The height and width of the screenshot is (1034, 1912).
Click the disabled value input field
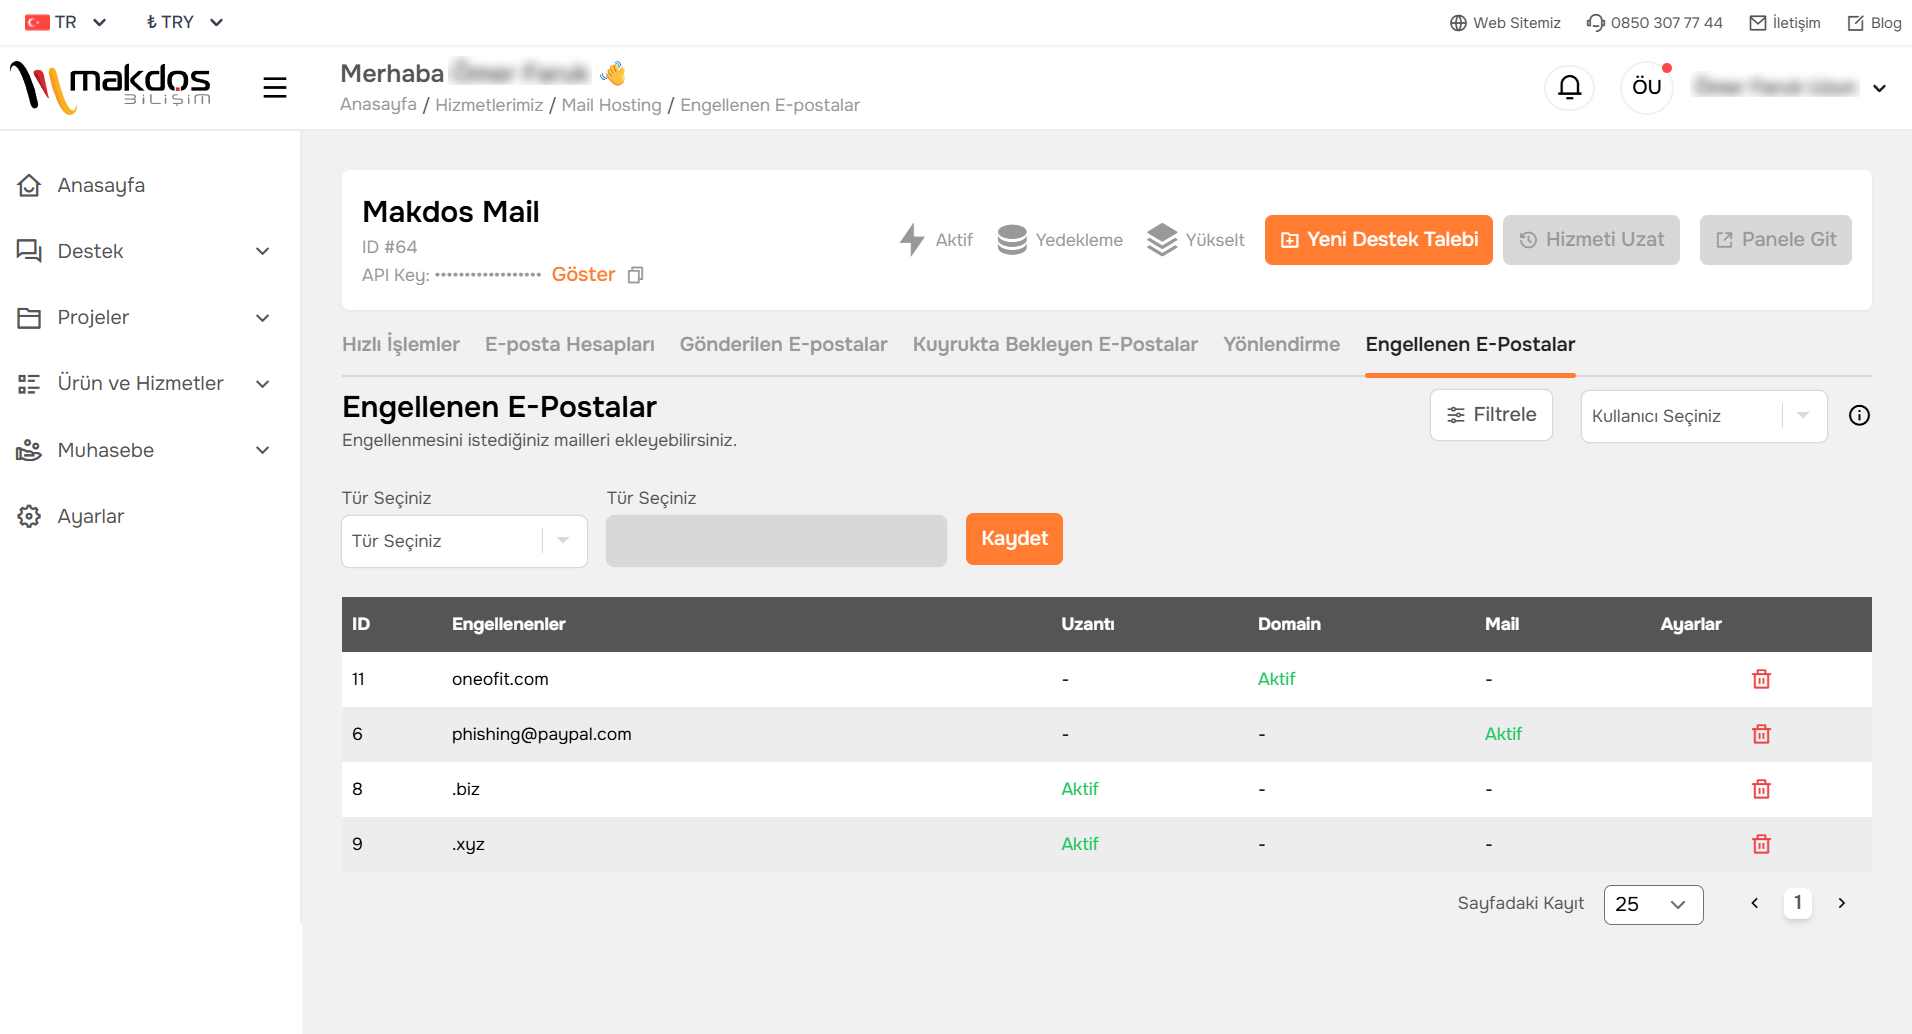[776, 541]
